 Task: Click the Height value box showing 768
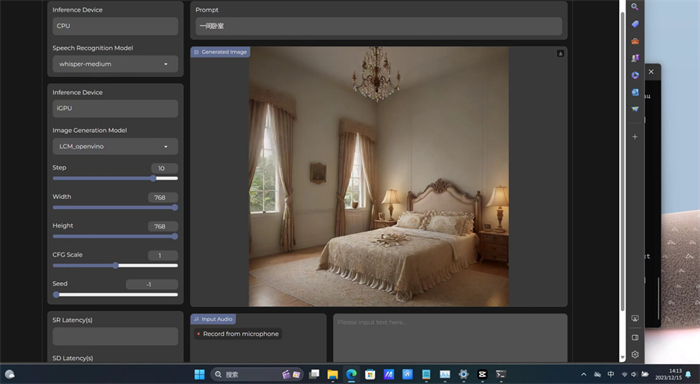click(163, 226)
